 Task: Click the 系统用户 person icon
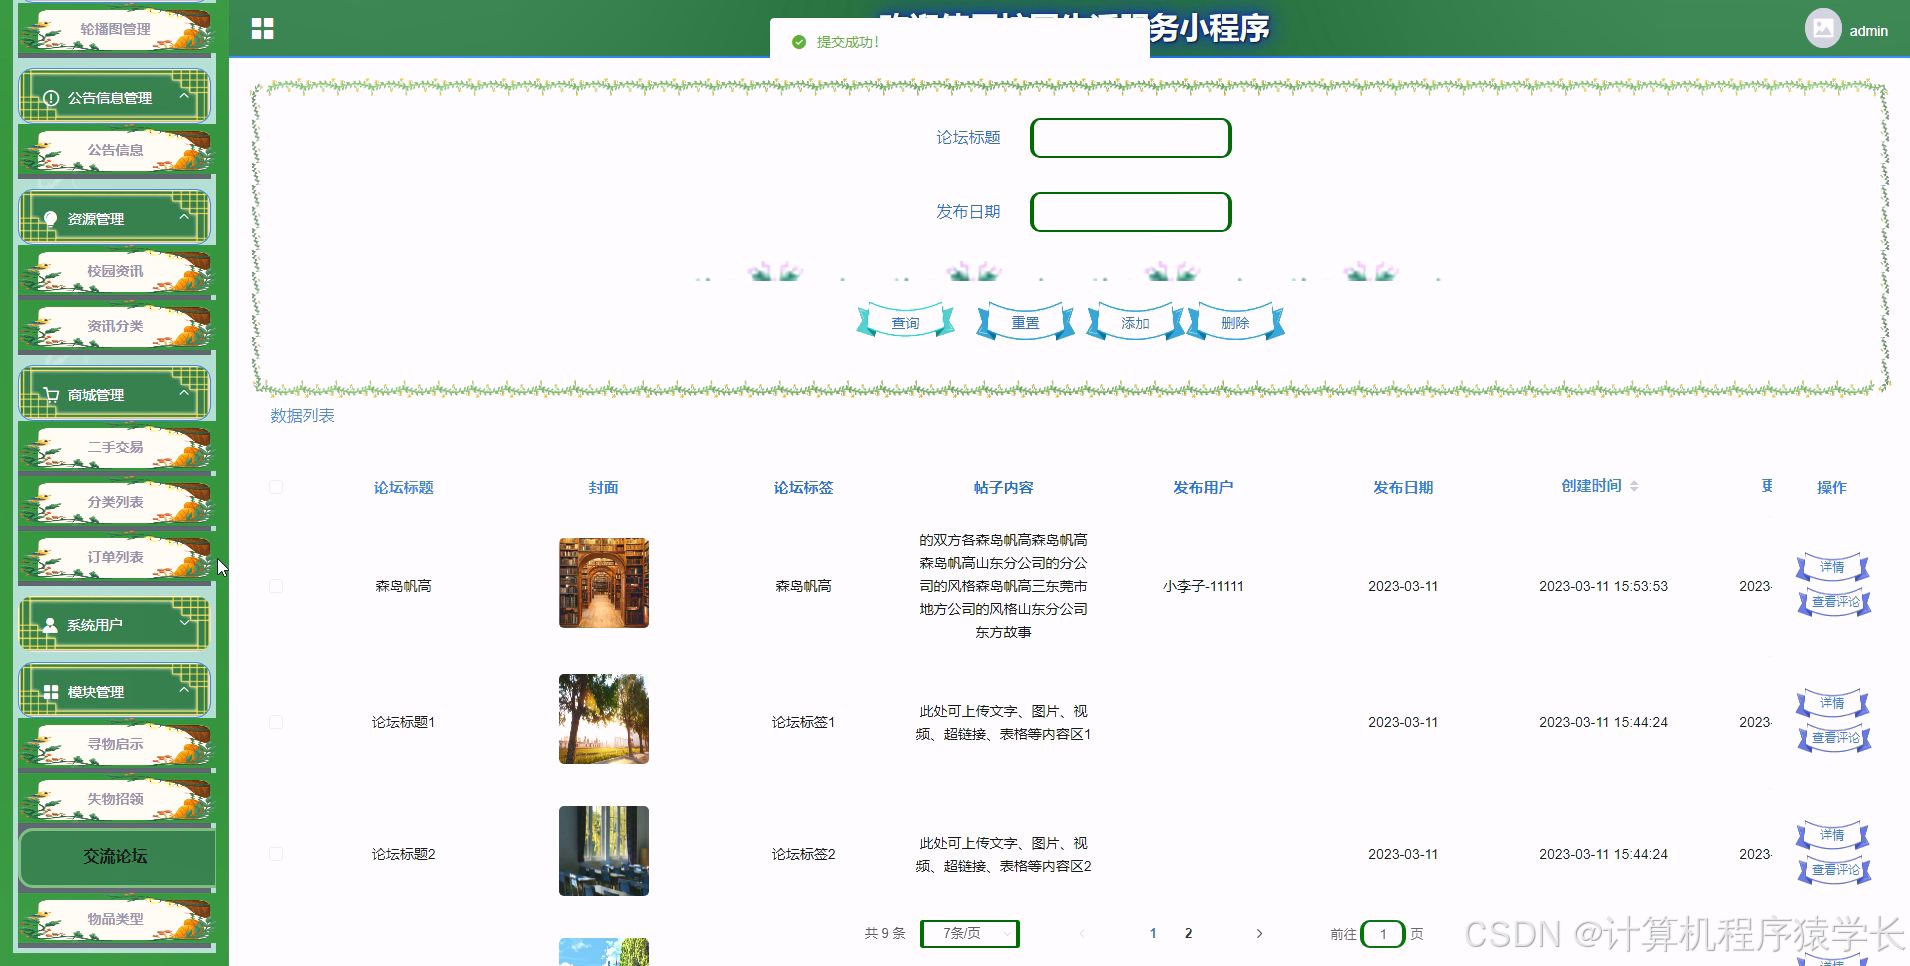click(50, 625)
